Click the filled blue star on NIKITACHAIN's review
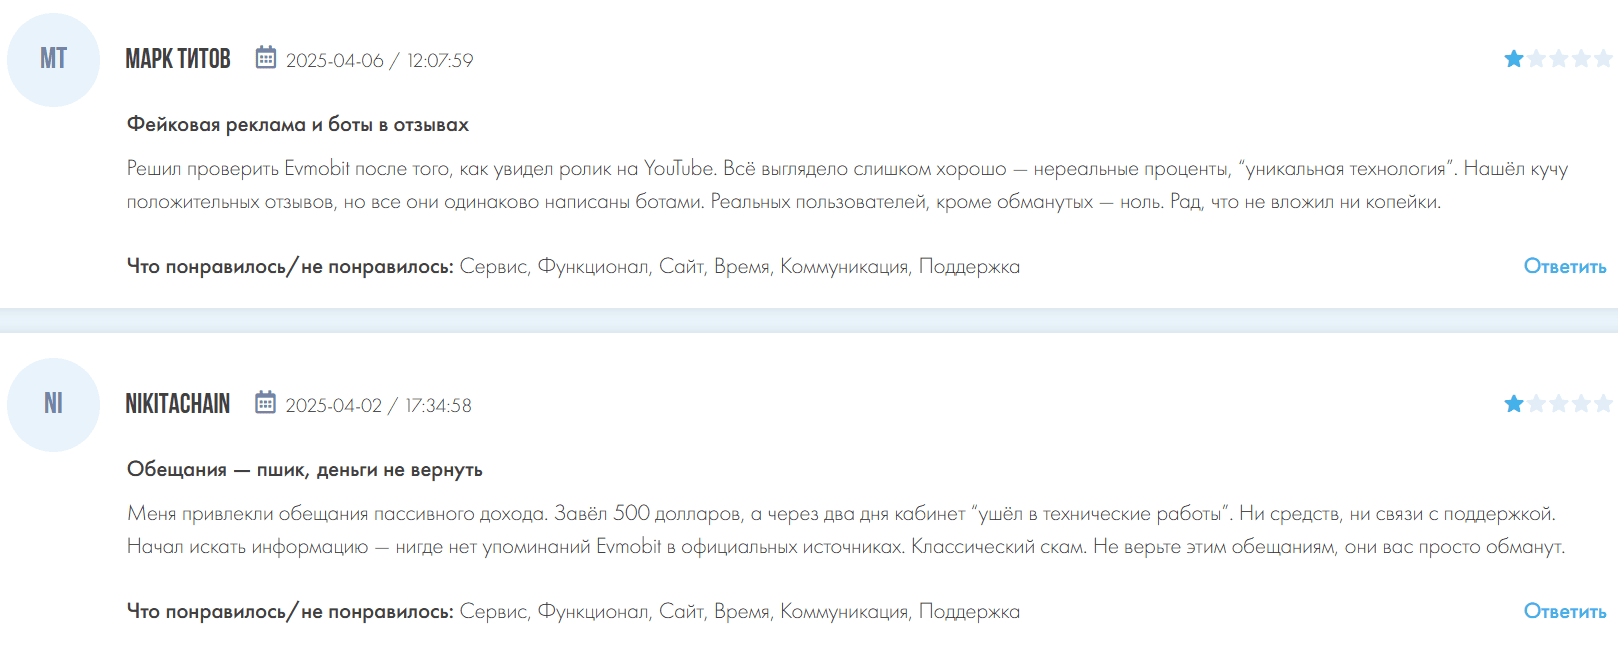This screenshot has height=650, width=1618. [x=1514, y=404]
